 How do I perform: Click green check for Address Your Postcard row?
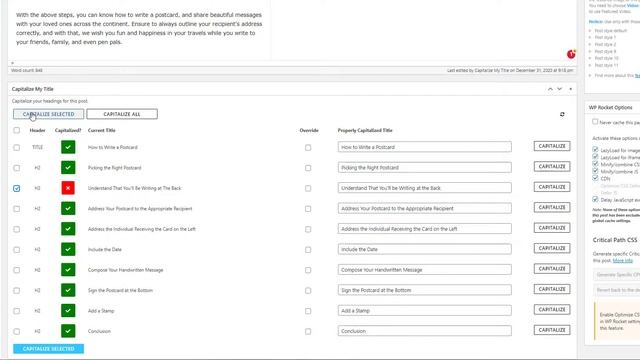point(68,208)
